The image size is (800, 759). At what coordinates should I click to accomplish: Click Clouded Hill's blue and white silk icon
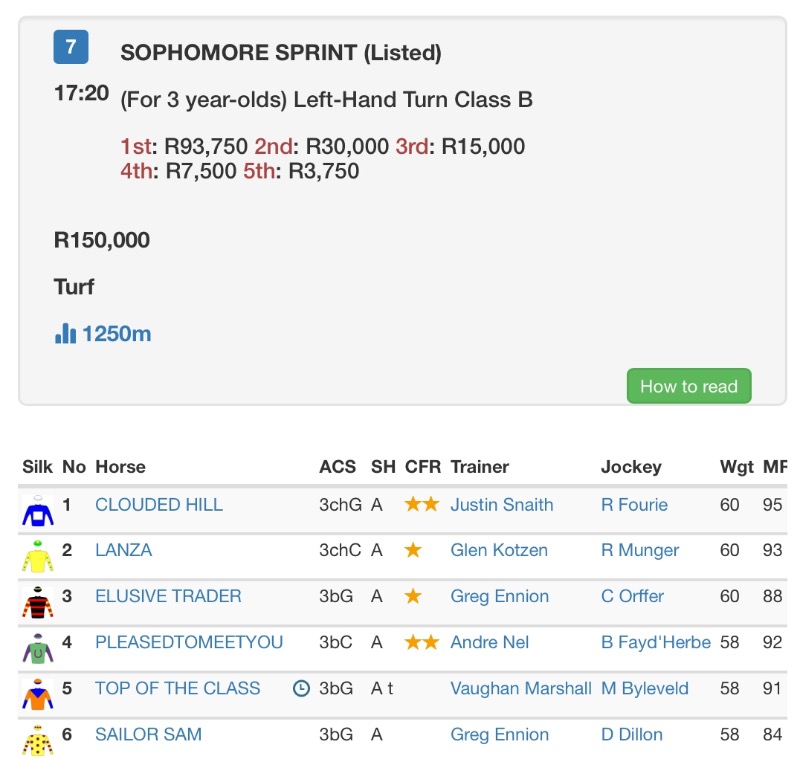click(38, 511)
